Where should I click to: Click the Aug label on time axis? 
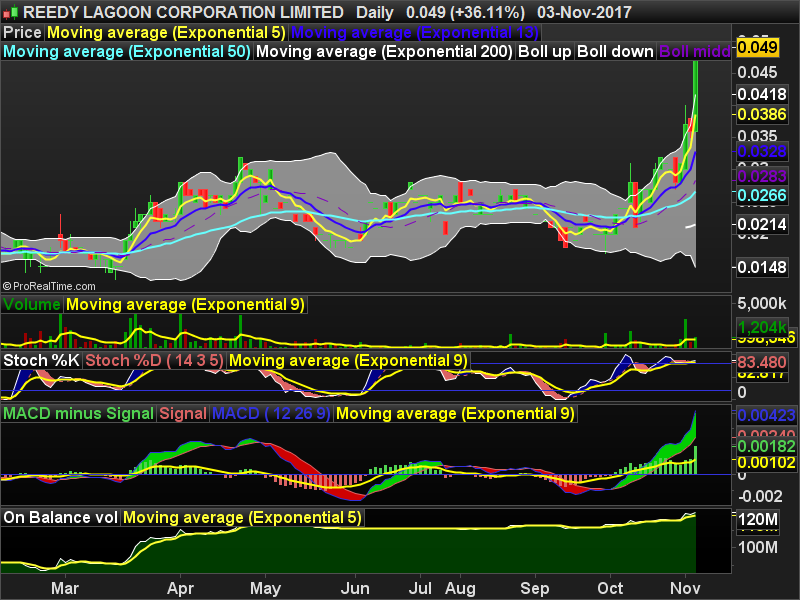(x=460, y=588)
